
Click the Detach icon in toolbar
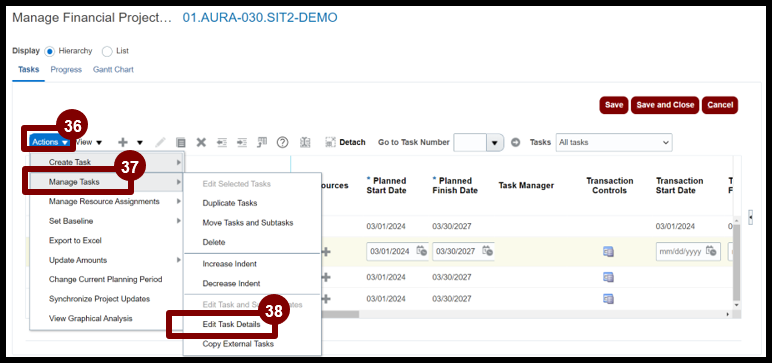pyautogui.click(x=330, y=142)
